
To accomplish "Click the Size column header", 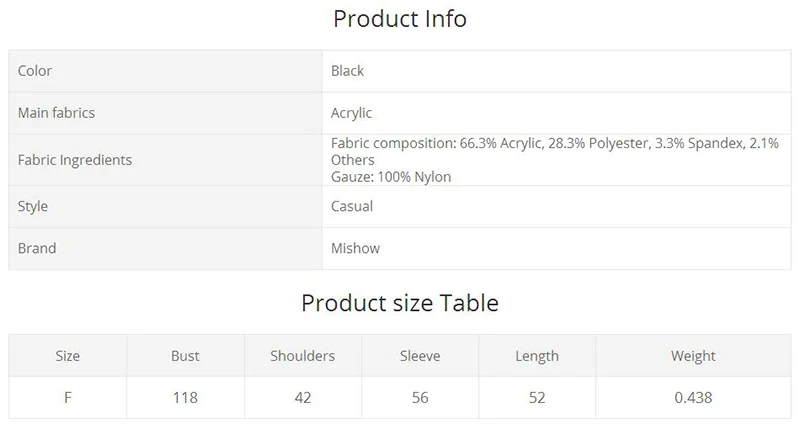I will click(67, 356).
